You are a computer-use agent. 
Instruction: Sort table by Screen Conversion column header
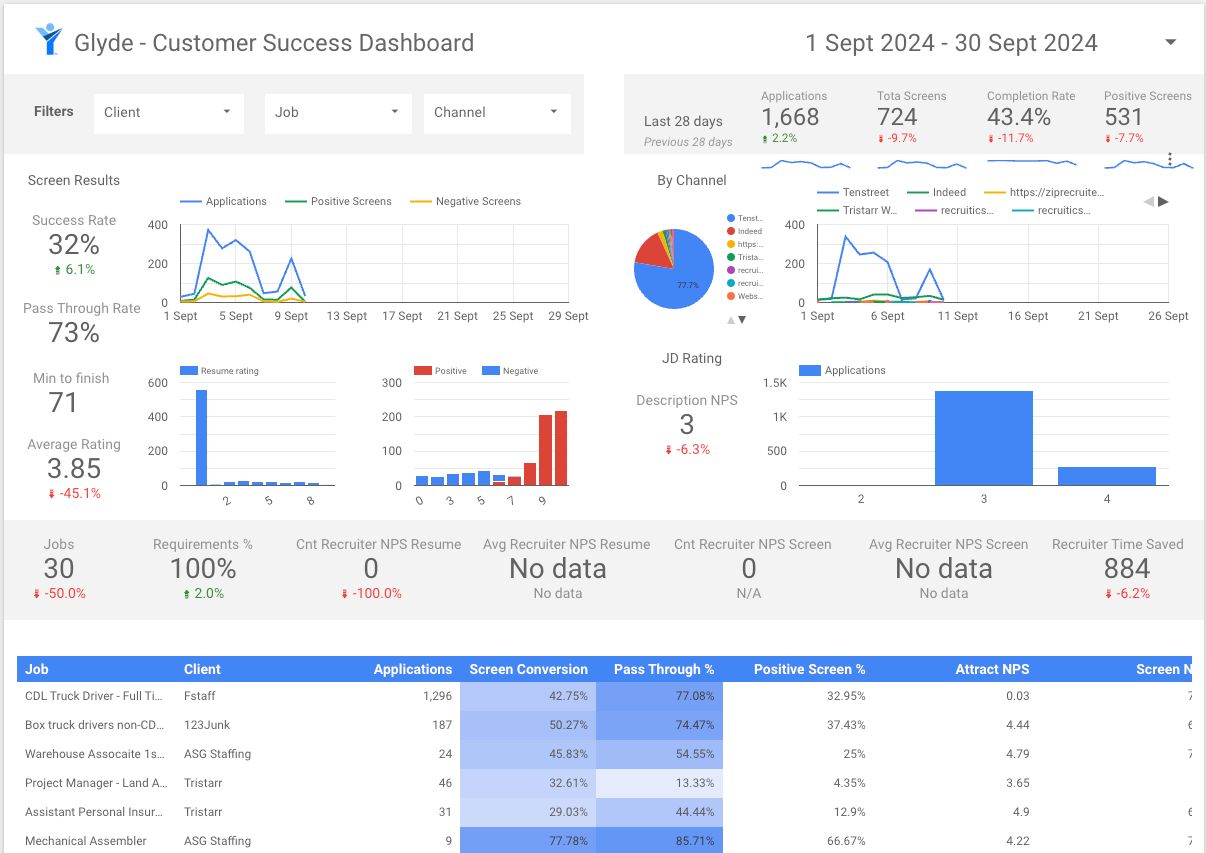[528, 669]
